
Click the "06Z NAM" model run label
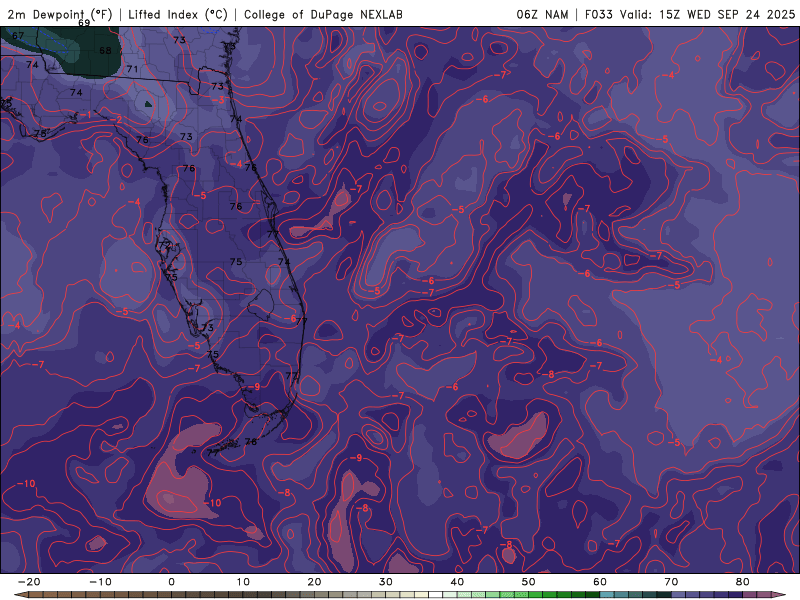(x=542, y=14)
